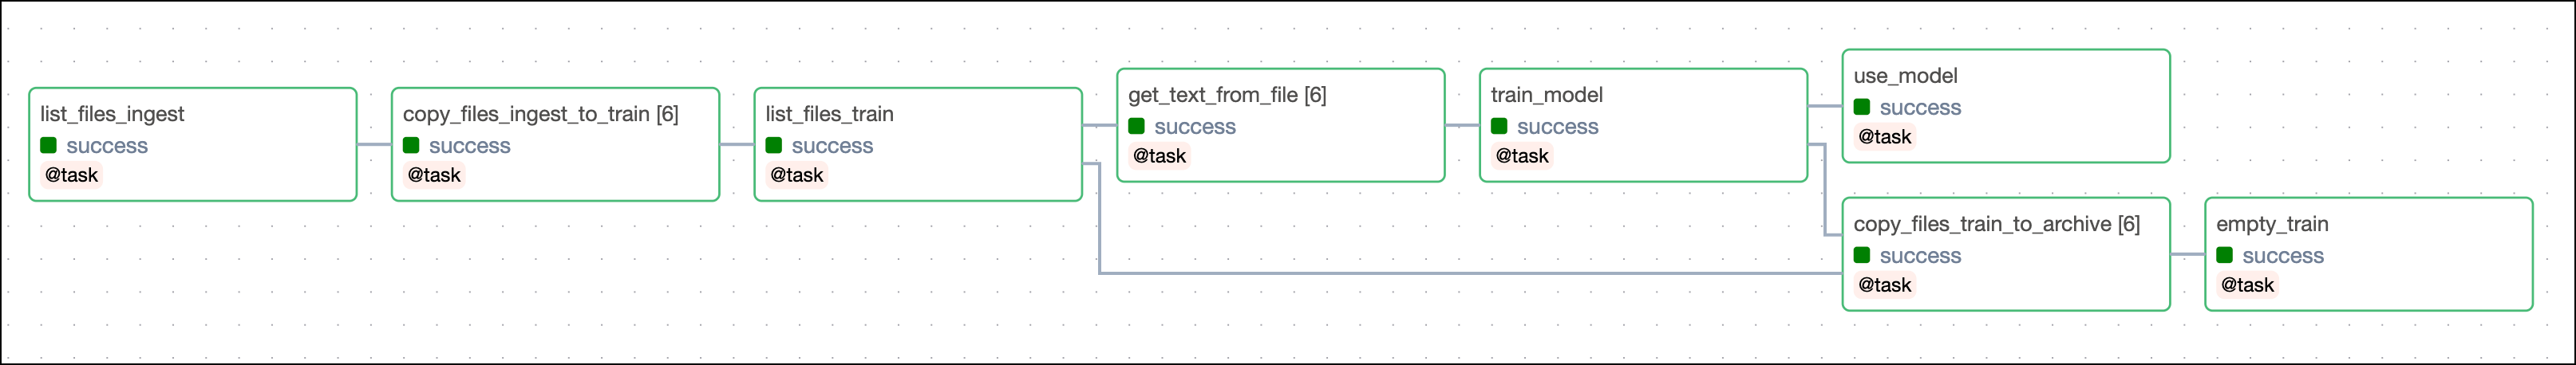Viewport: 2576px width, 365px height.
Task: Click the green status square in use_model
Action: tap(1862, 108)
